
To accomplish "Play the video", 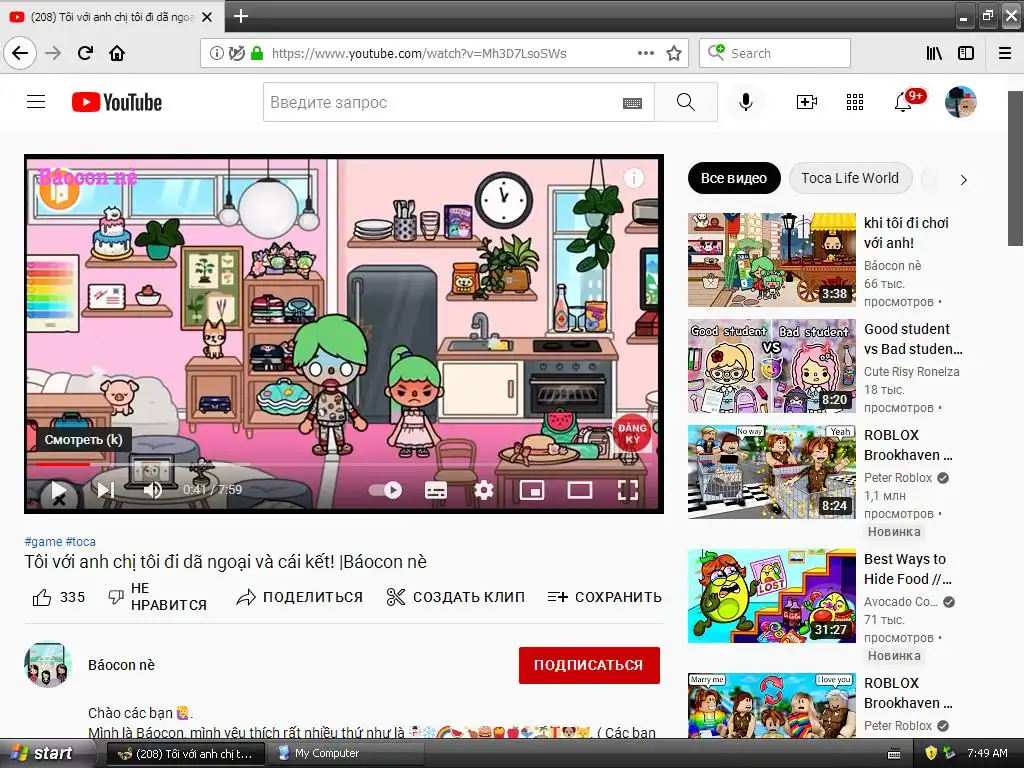I will [59, 490].
